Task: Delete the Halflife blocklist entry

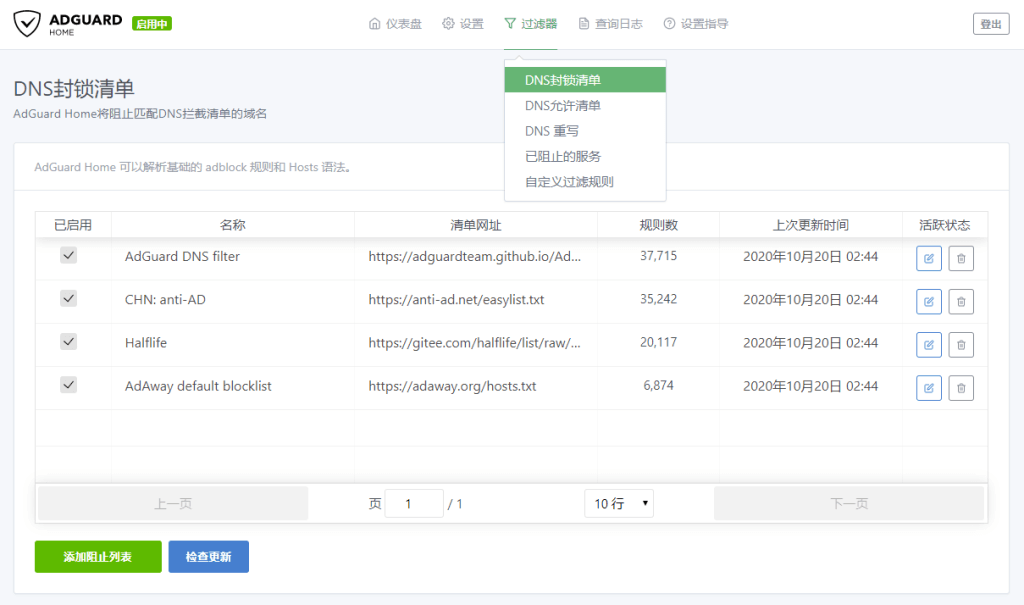Action: (960, 344)
